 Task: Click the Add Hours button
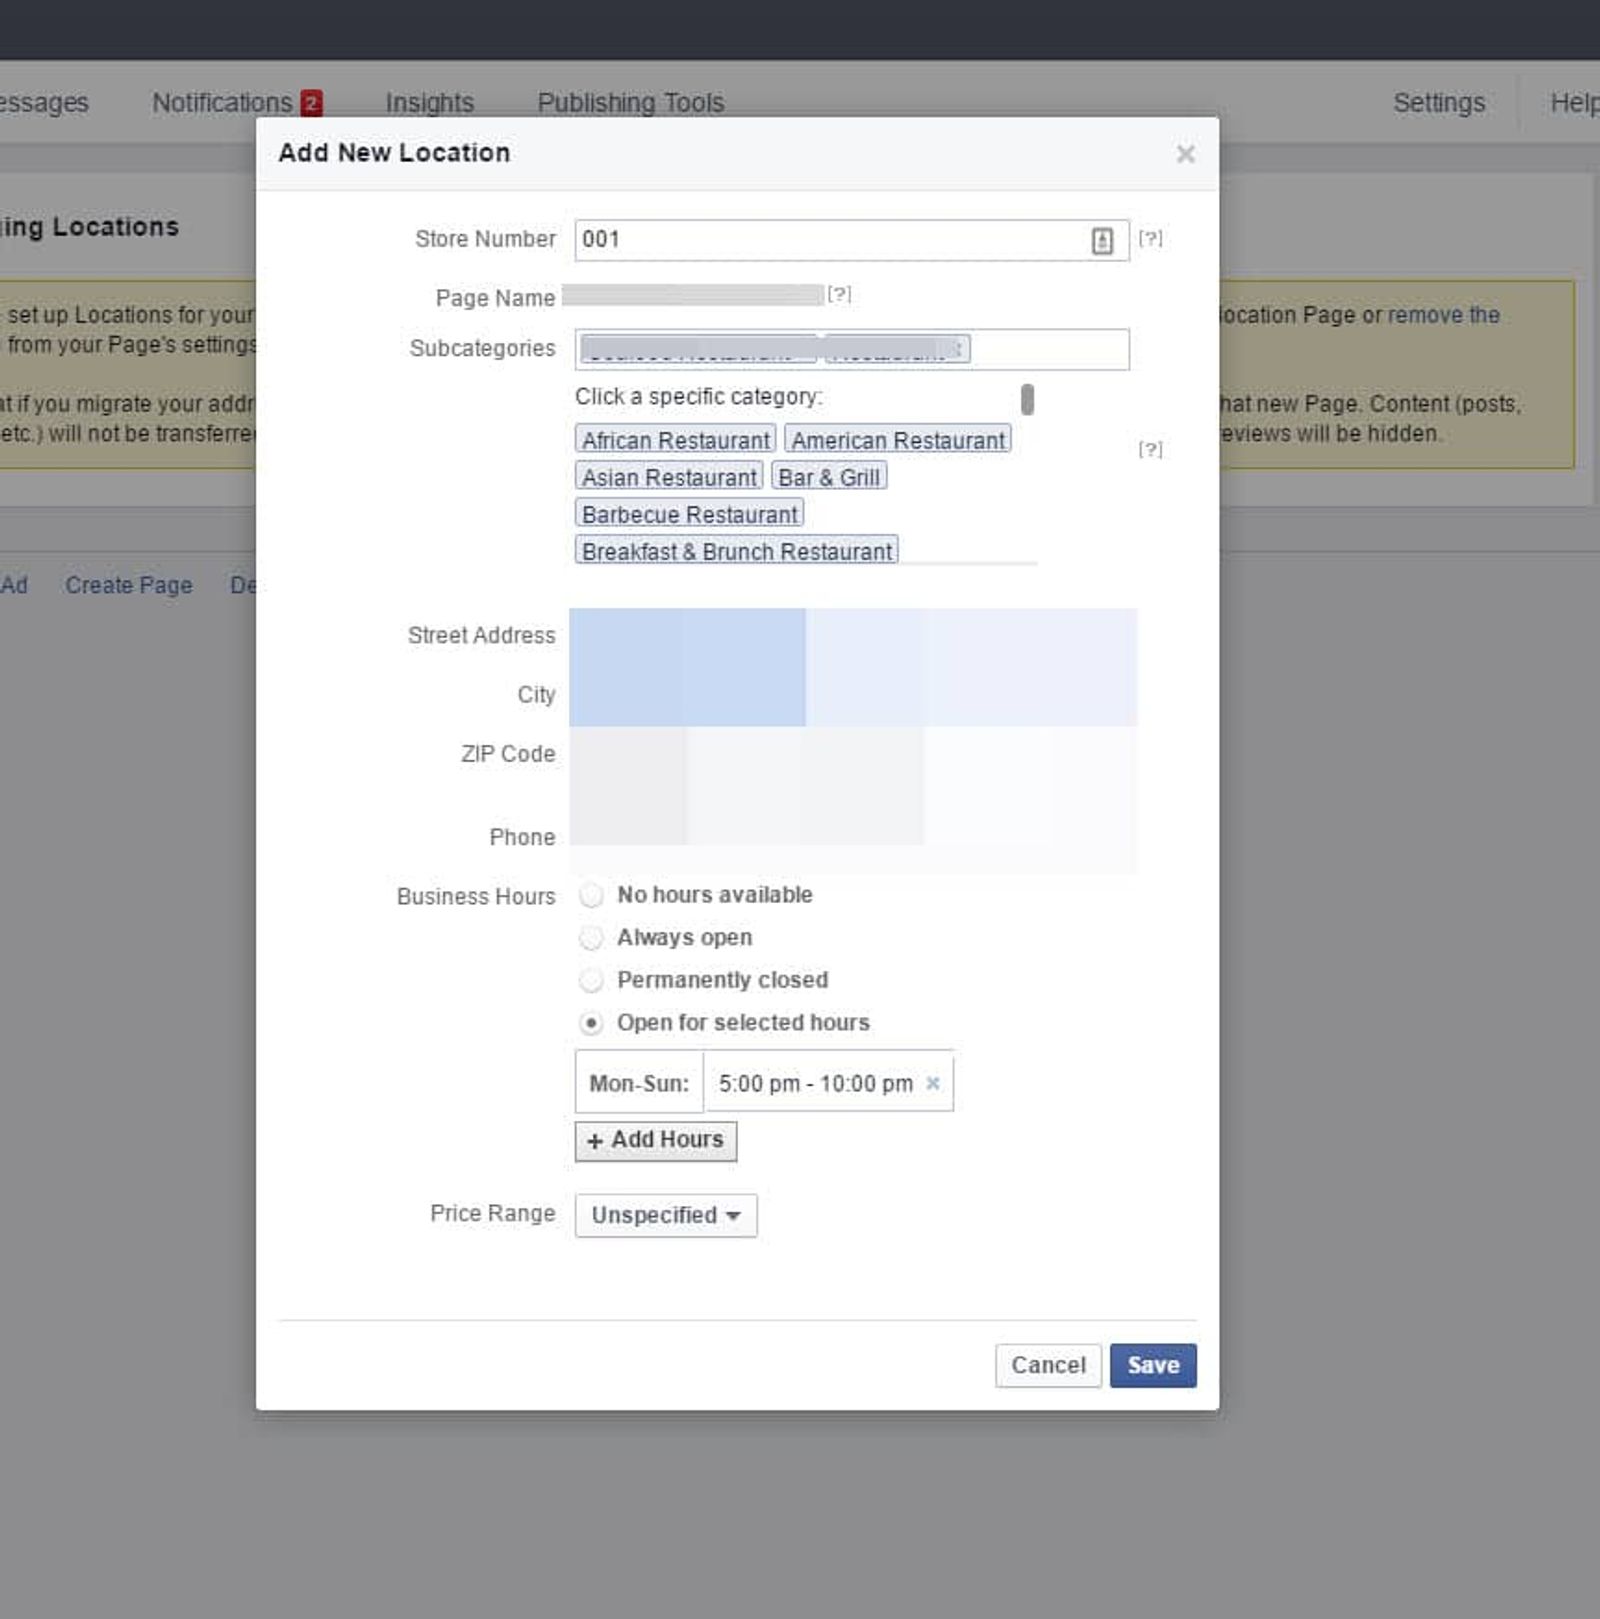[656, 1140]
